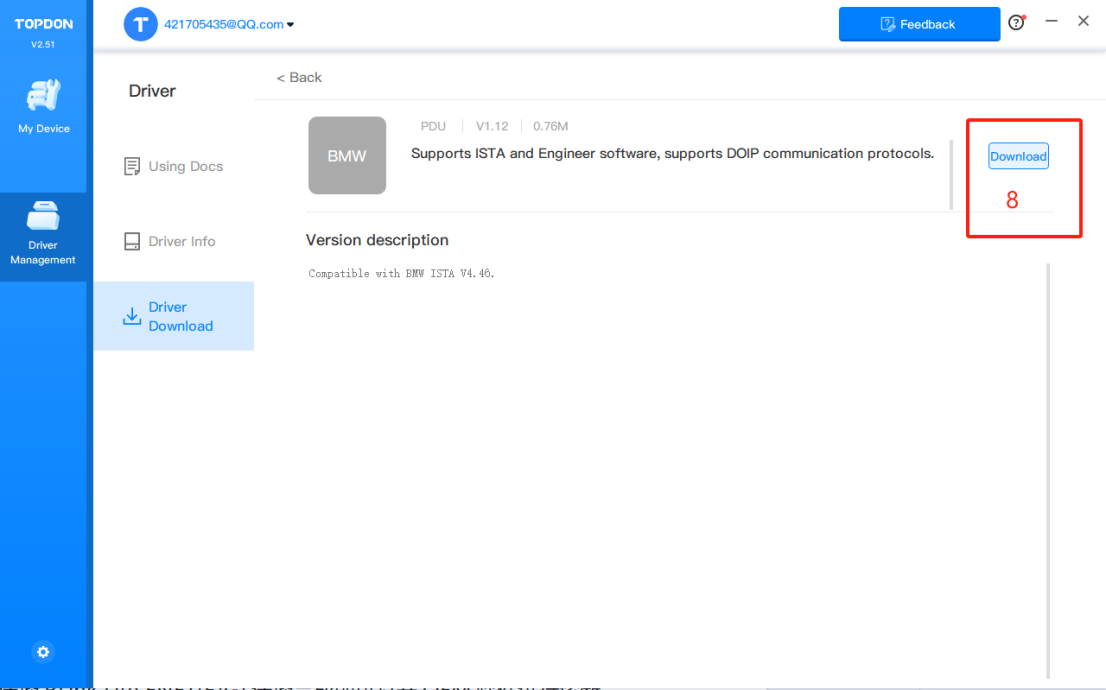The width and height of the screenshot is (1106, 690).
Task: Expand the account email dropdown arrow
Action: (291, 25)
